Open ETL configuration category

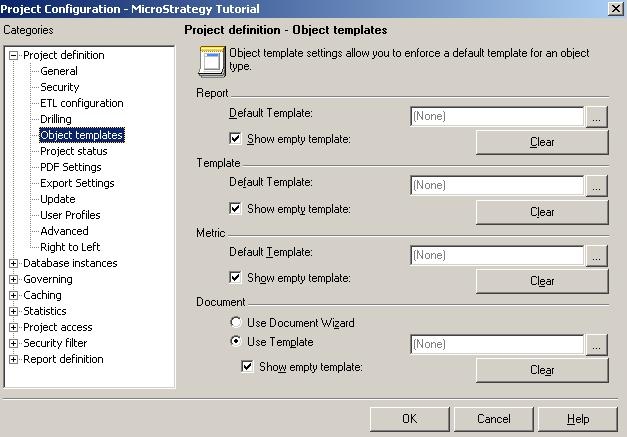(x=82, y=103)
